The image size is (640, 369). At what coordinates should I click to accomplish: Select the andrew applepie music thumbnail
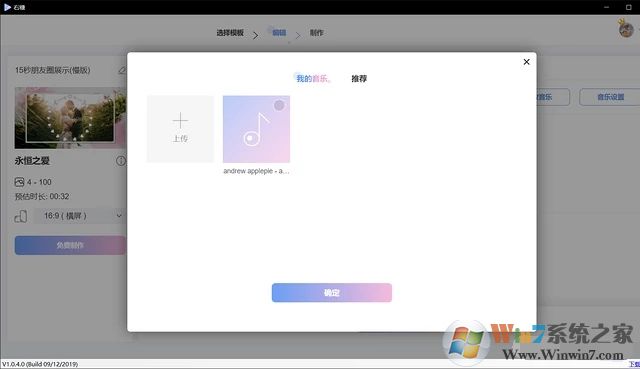(256, 129)
